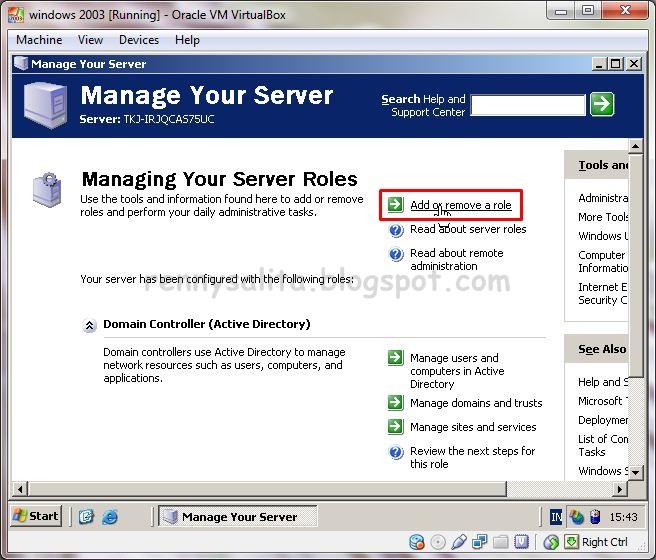The height and width of the screenshot is (560, 656).
Task: Click the tray icon next to the clock
Action: click(595, 517)
